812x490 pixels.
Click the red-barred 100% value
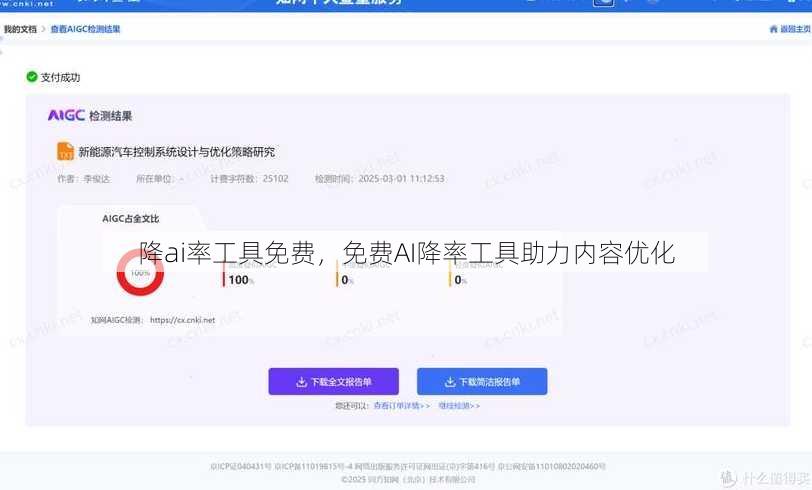coord(240,280)
